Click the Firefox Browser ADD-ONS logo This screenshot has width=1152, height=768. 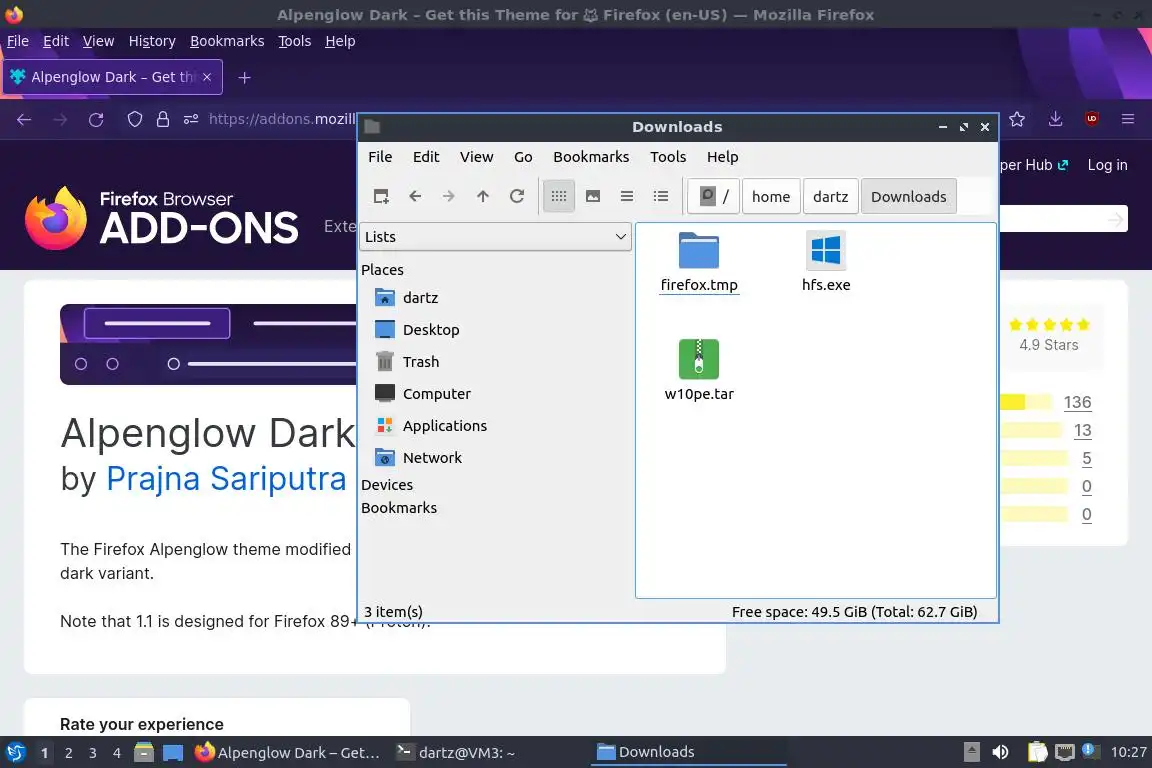(x=162, y=218)
